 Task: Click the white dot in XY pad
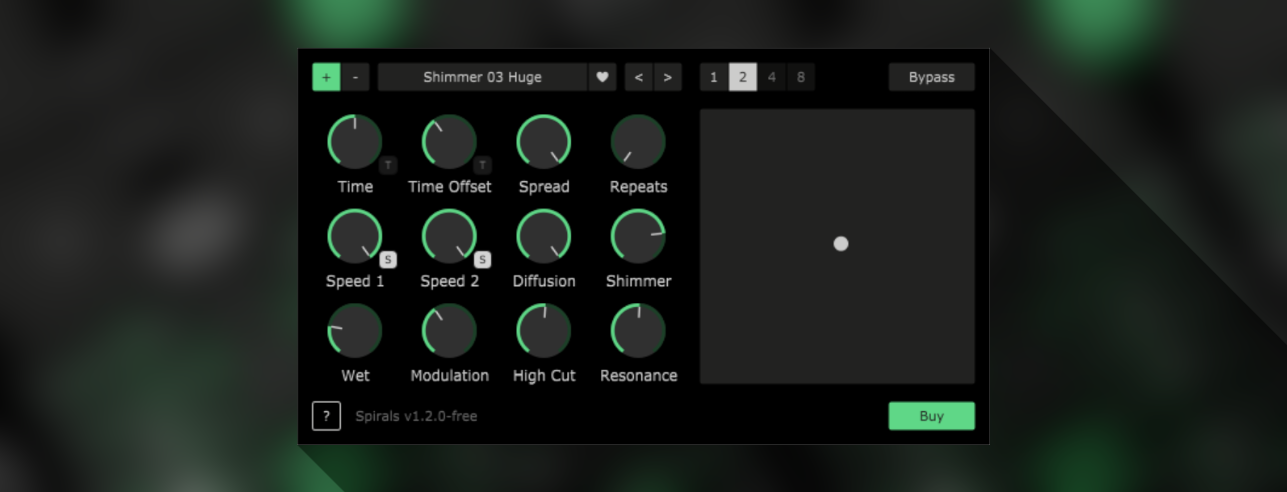pos(841,244)
